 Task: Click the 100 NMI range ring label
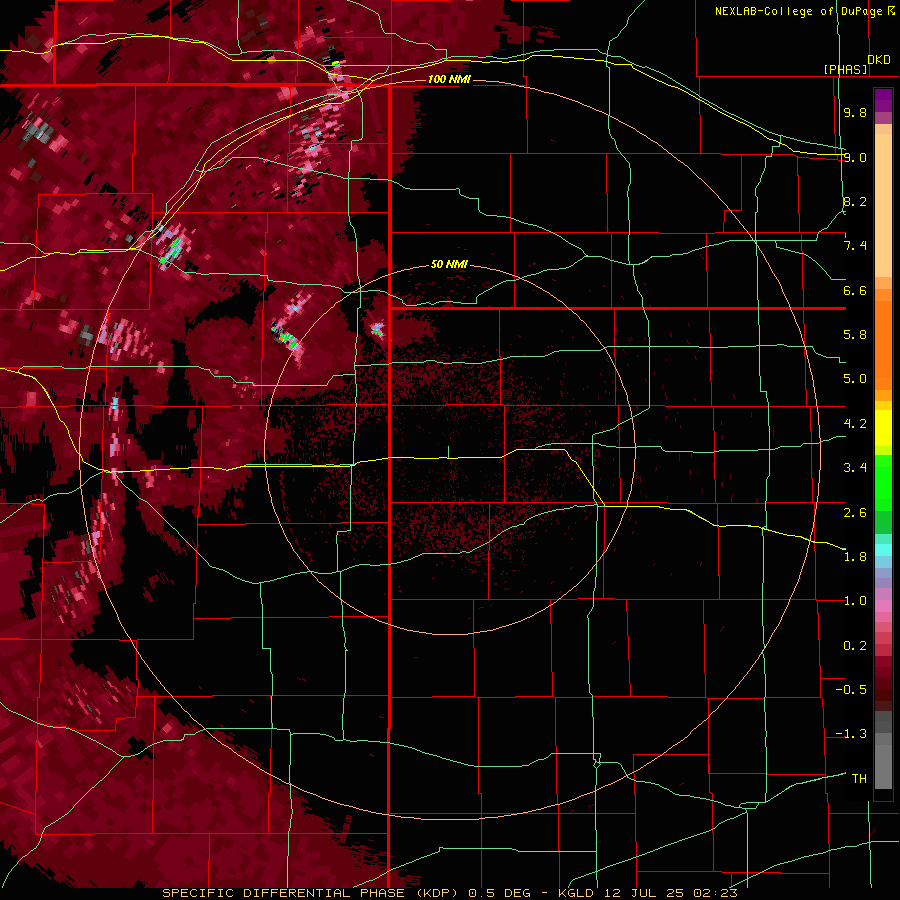pyautogui.click(x=449, y=79)
